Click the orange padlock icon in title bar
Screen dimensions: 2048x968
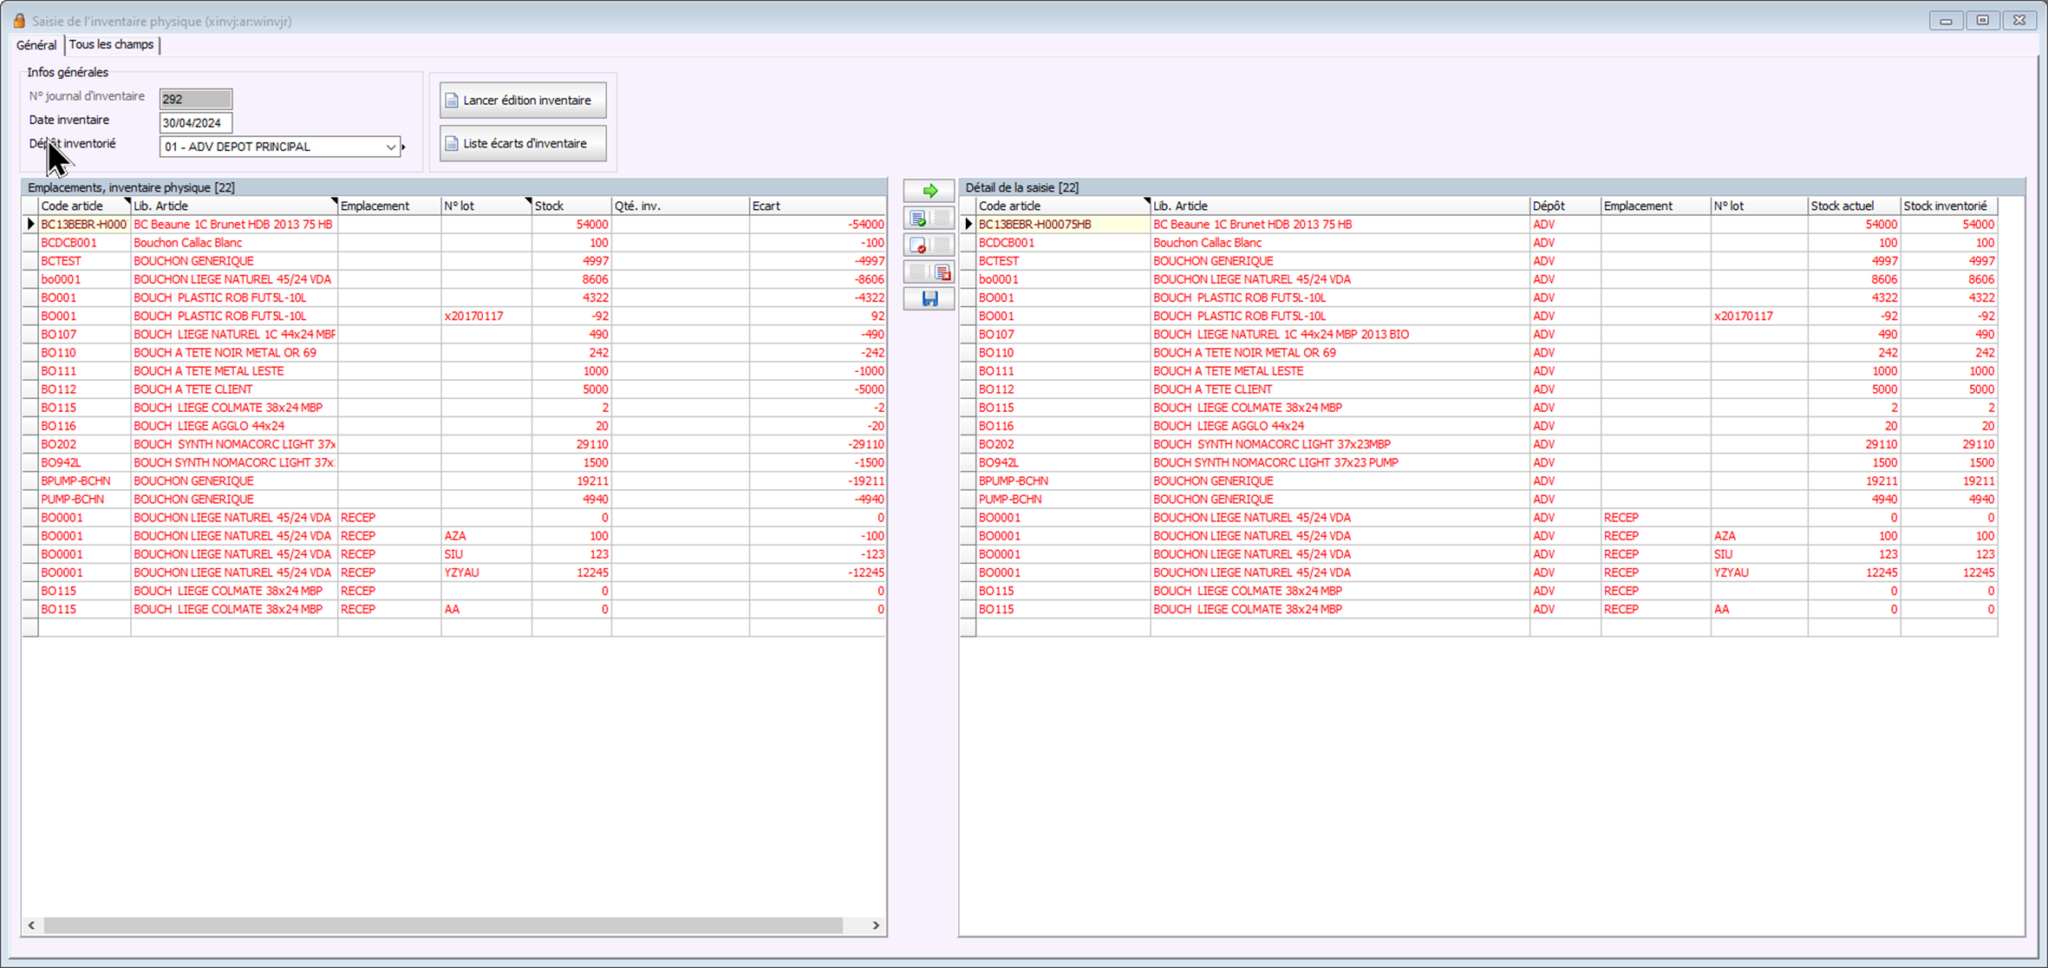19,20
